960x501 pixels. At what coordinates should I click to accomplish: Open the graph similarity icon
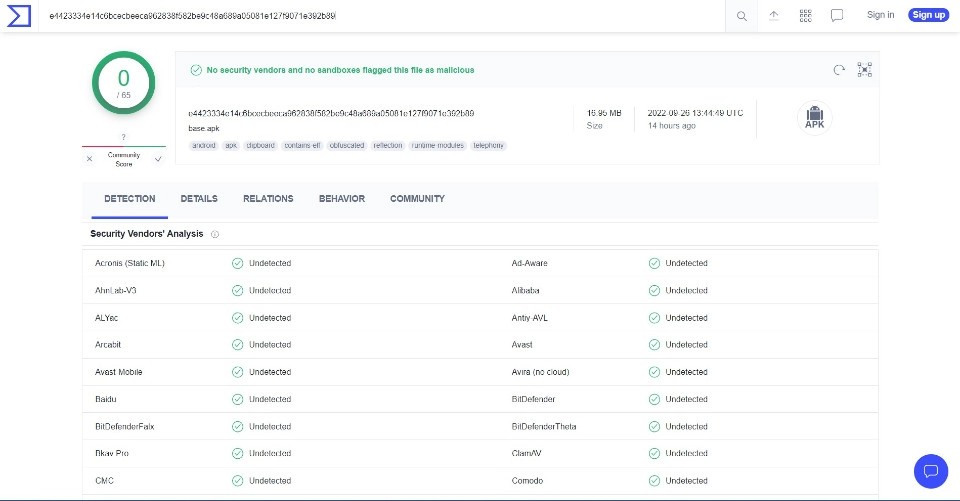pos(864,69)
